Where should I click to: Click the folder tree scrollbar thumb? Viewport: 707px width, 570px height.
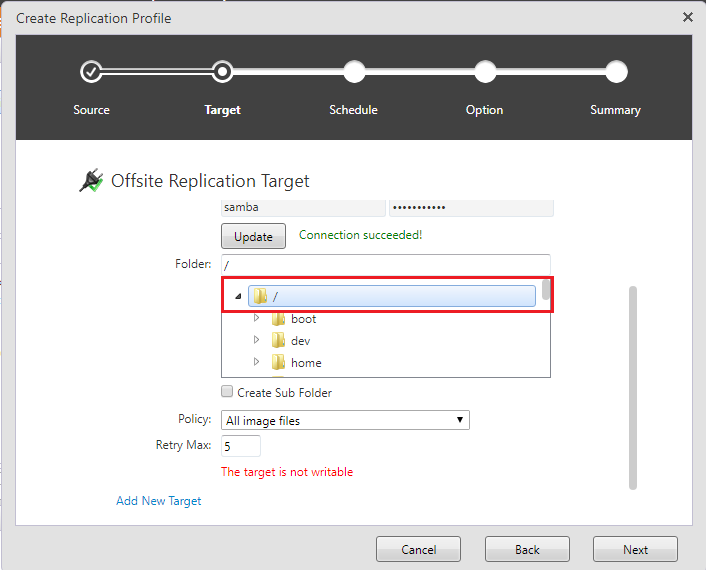546,290
